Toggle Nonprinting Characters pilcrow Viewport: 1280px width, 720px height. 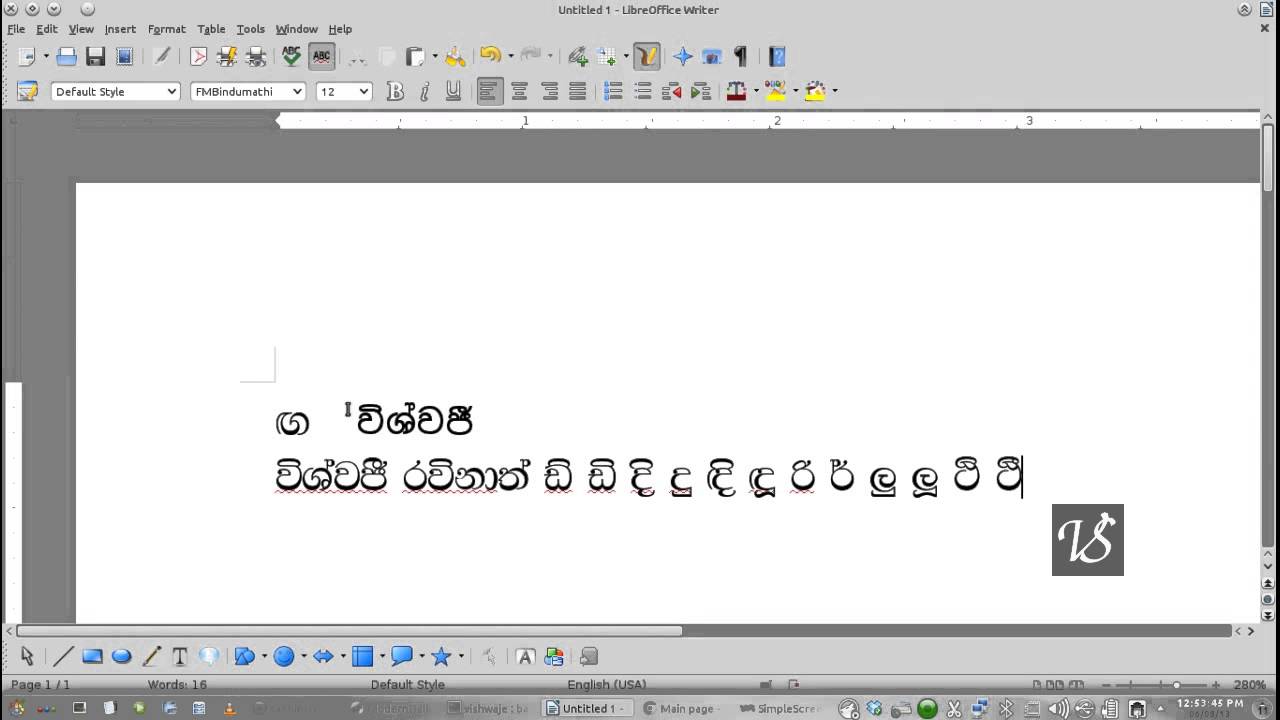click(x=741, y=57)
